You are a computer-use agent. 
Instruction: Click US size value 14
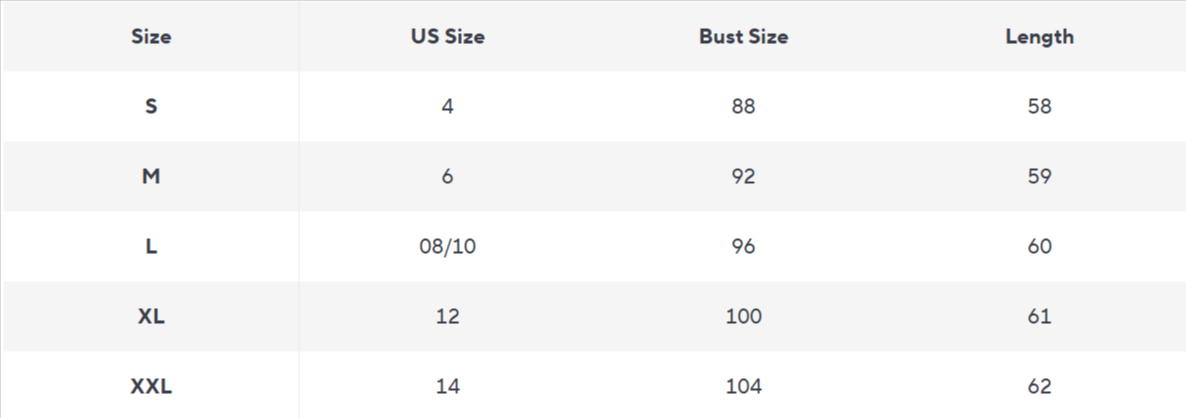click(x=447, y=386)
